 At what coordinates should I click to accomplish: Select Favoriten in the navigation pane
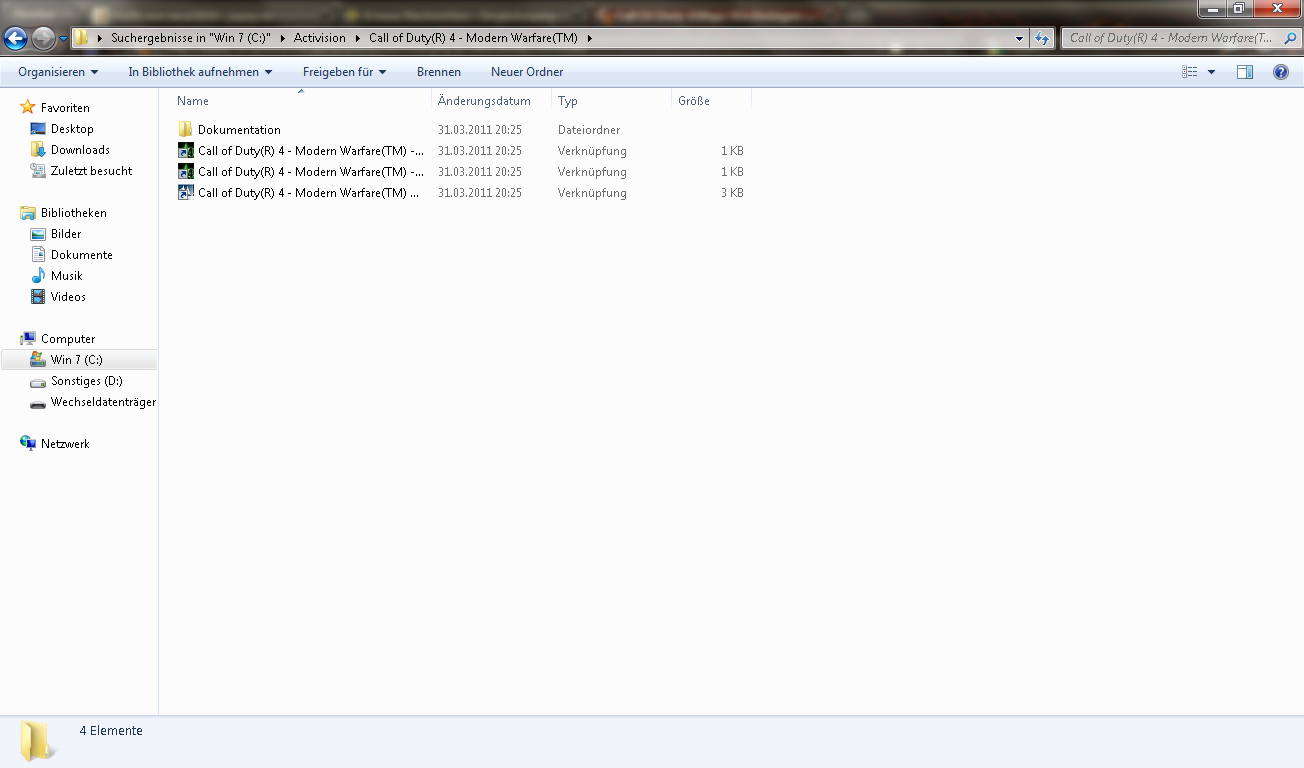pos(65,108)
